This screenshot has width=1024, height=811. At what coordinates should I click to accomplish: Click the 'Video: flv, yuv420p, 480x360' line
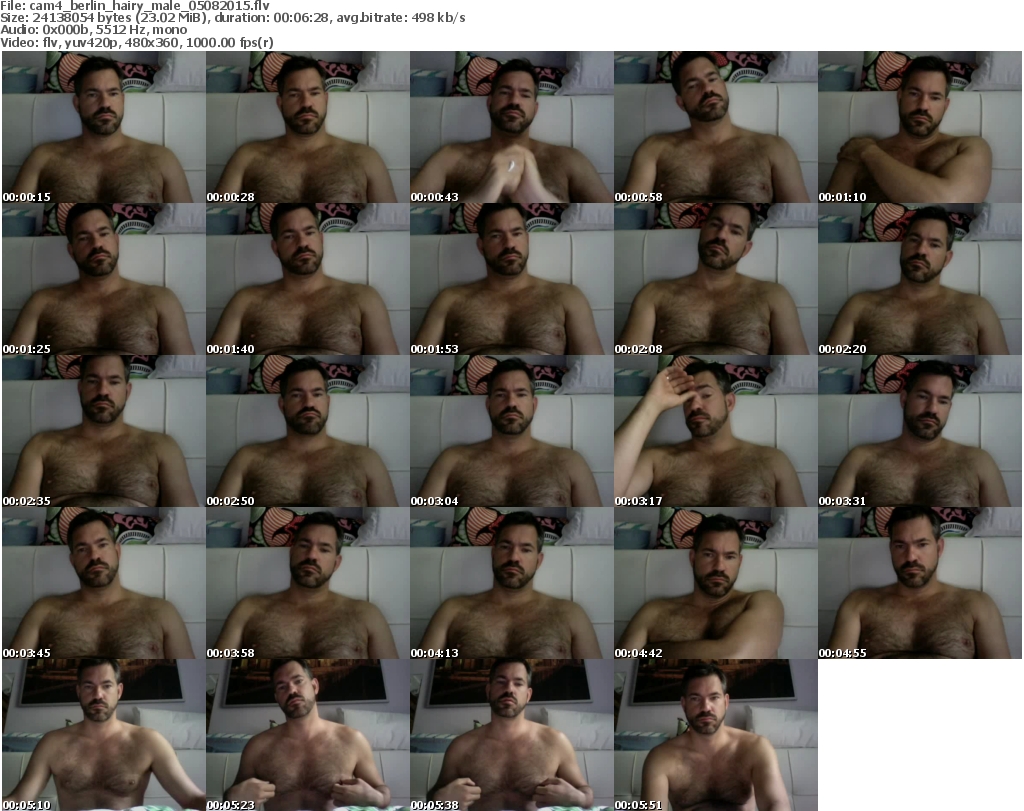click(136, 42)
